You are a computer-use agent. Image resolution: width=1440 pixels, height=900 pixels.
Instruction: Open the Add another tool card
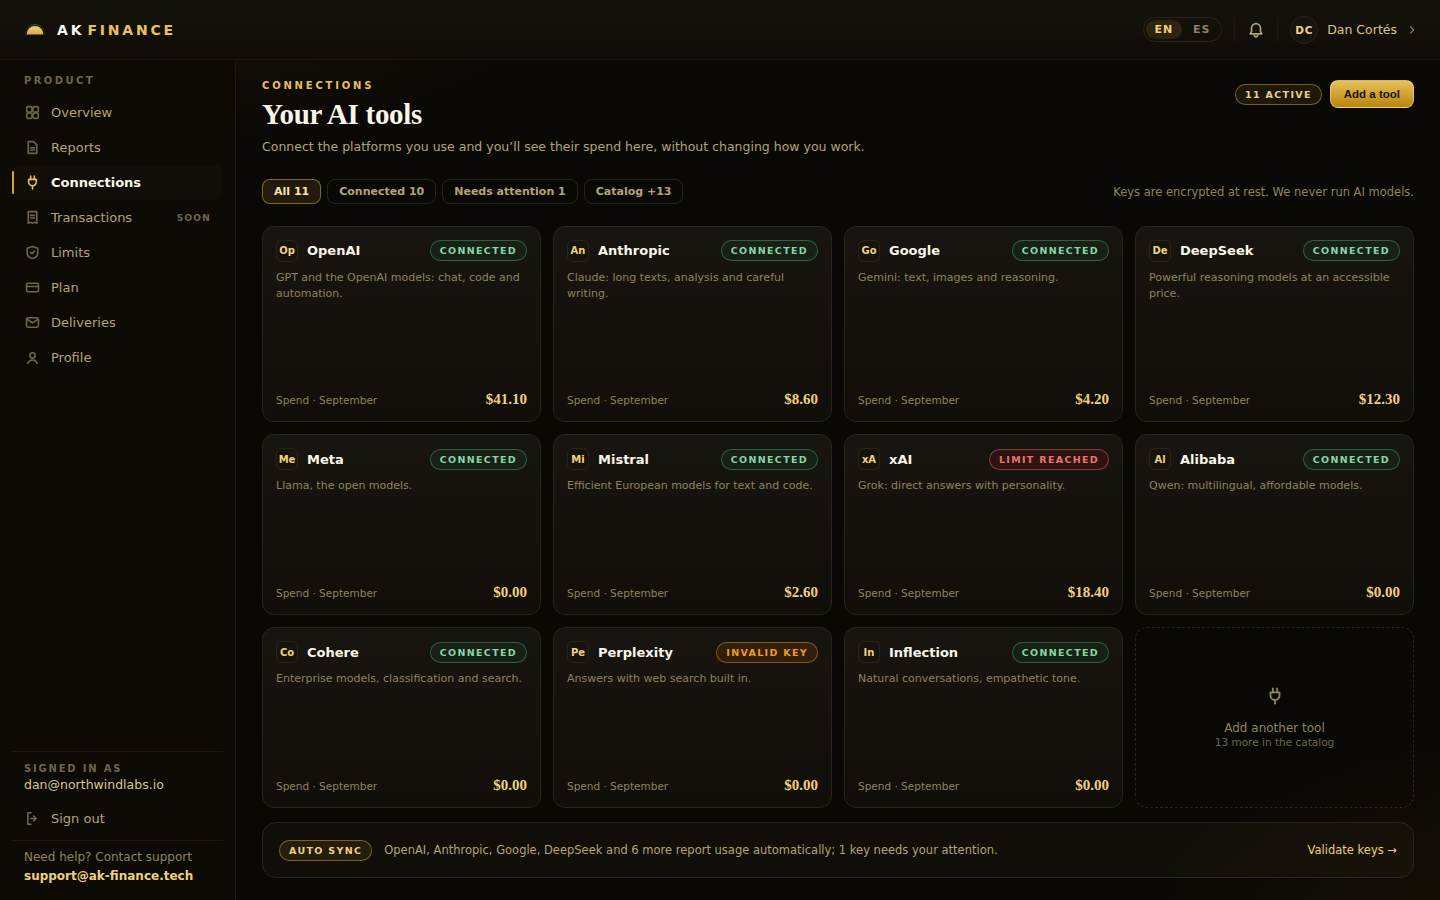point(1274,717)
